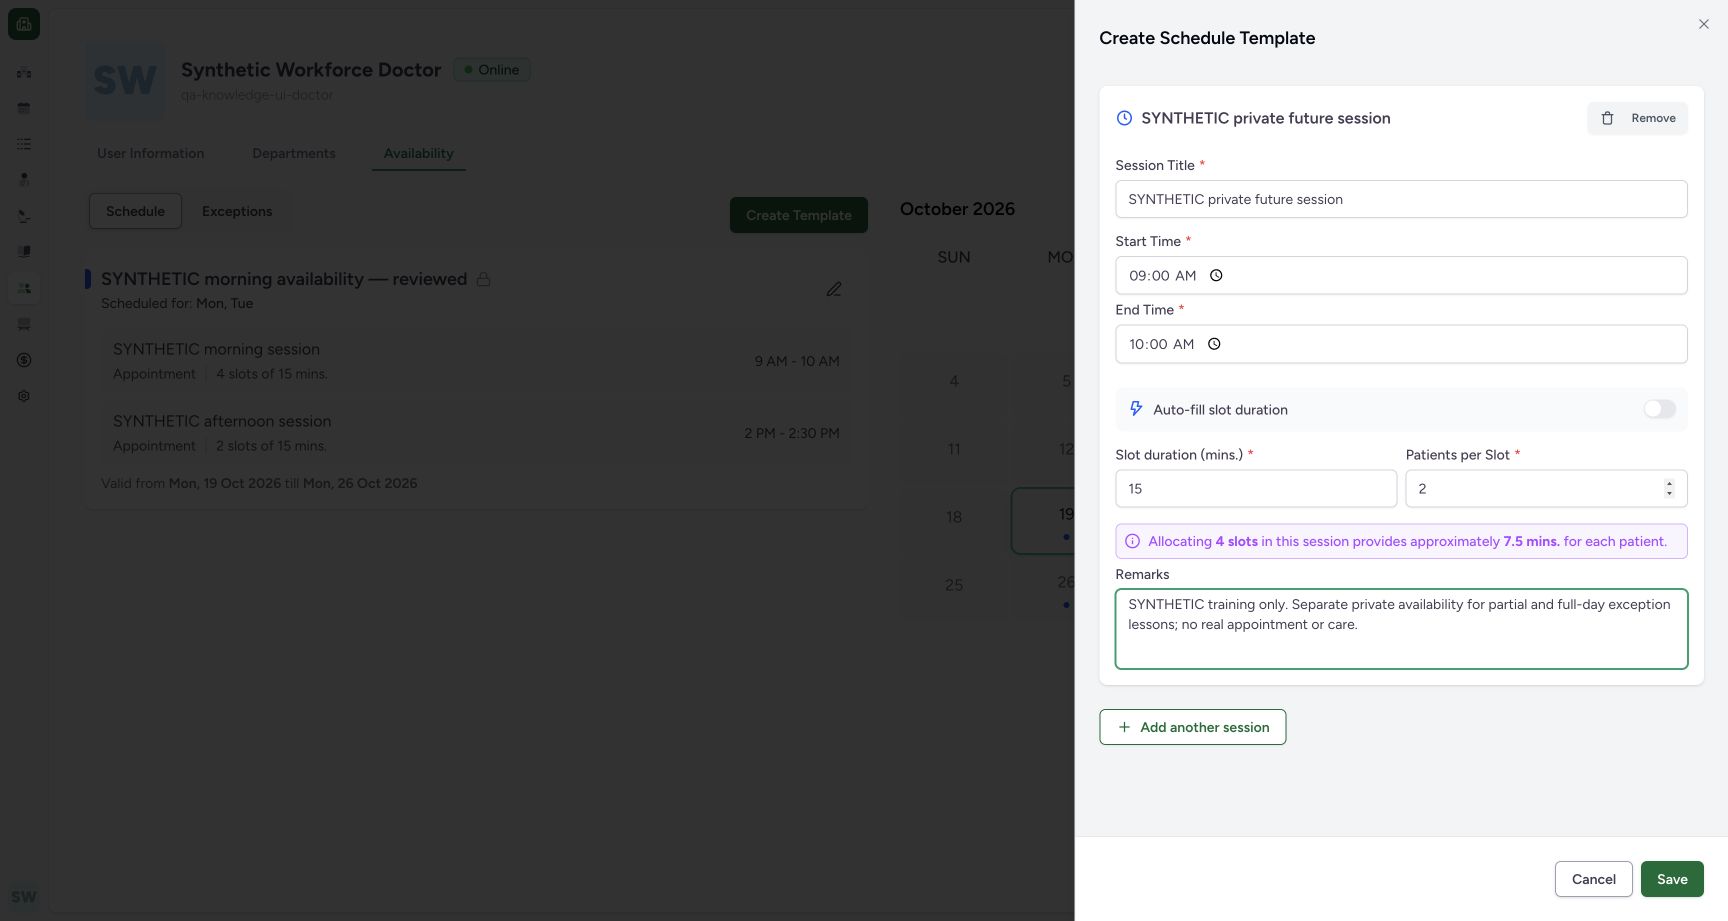Click plus icon in Add another session
Screen dimensions: 1728x921
click(x=1124, y=727)
